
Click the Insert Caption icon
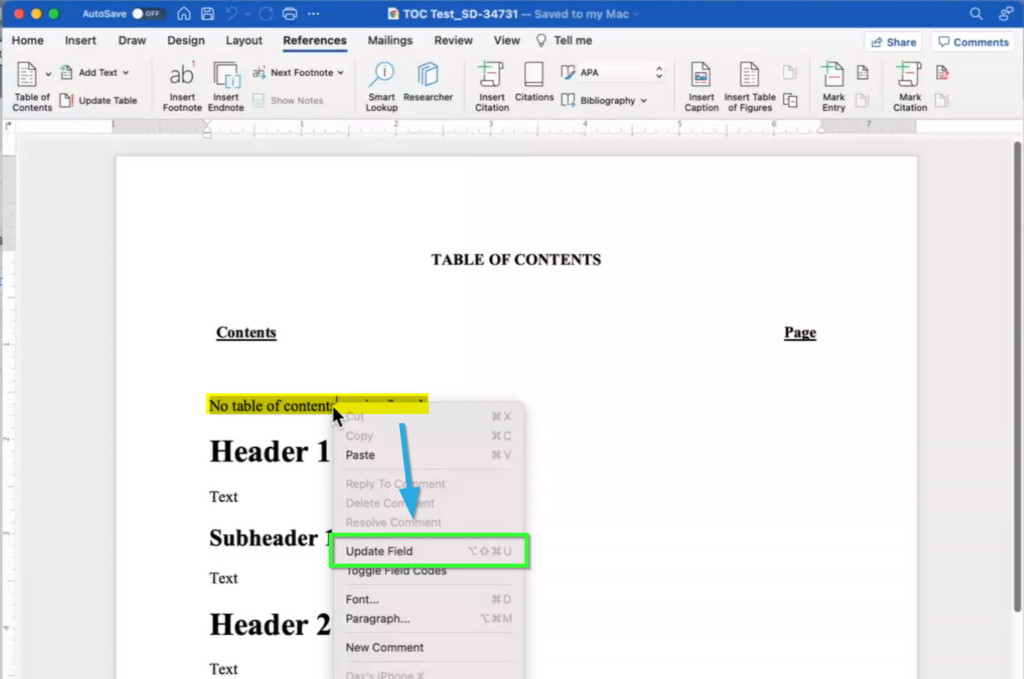(x=701, y=76)
